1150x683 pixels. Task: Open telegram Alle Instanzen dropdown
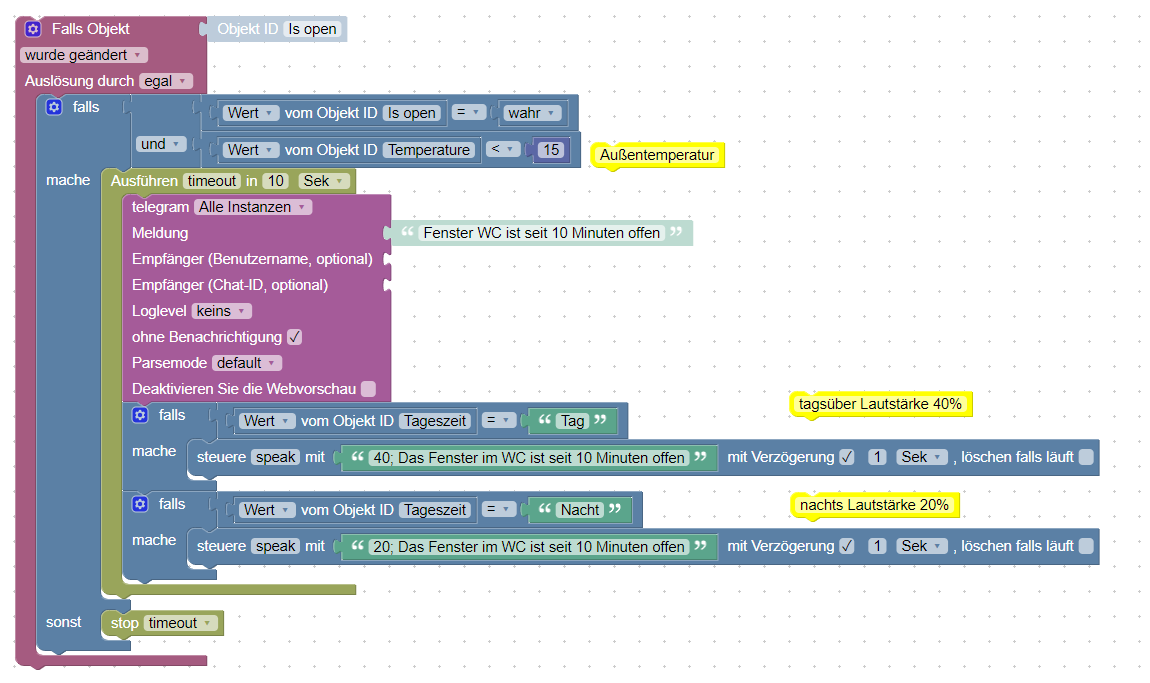pyautogui.click(x=253, y=207)
